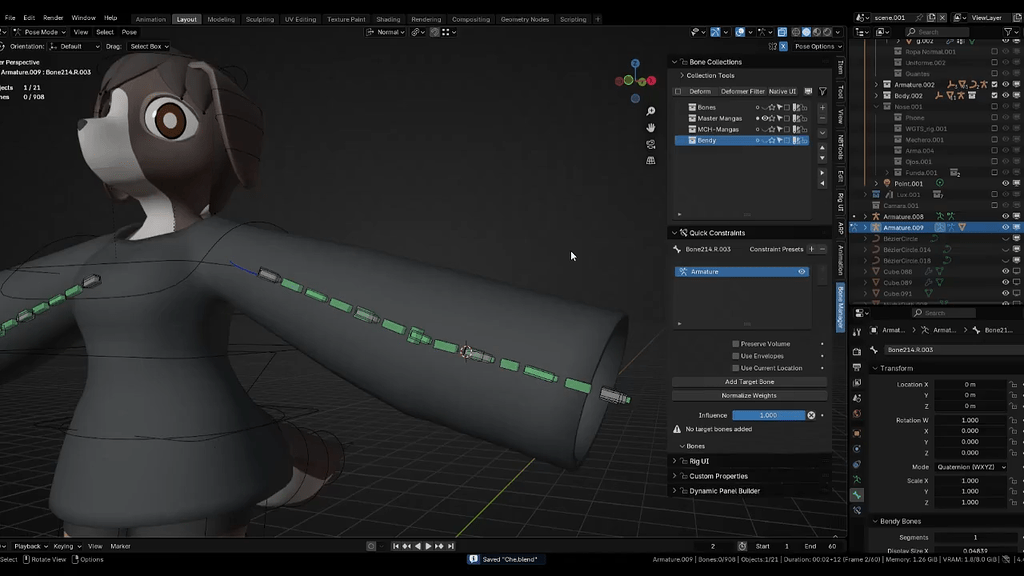Toggle show overlays icon in viewport header

[740, 32]
